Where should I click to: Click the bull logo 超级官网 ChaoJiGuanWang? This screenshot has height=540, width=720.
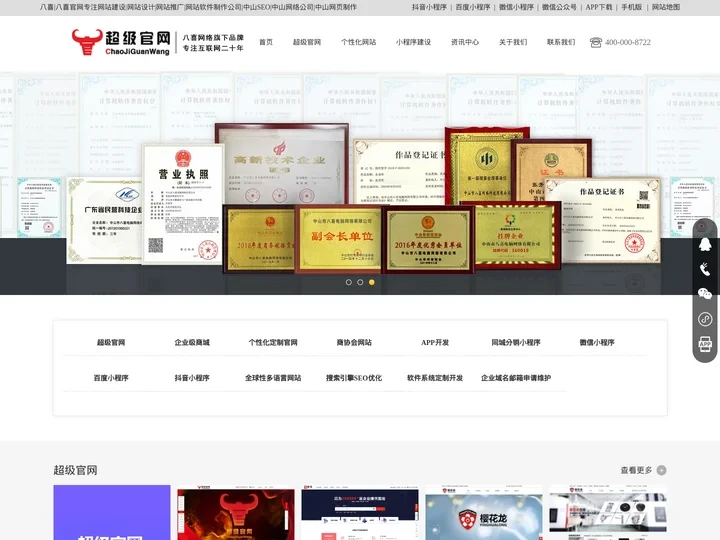pyautogui.click(x=121, y=42)
